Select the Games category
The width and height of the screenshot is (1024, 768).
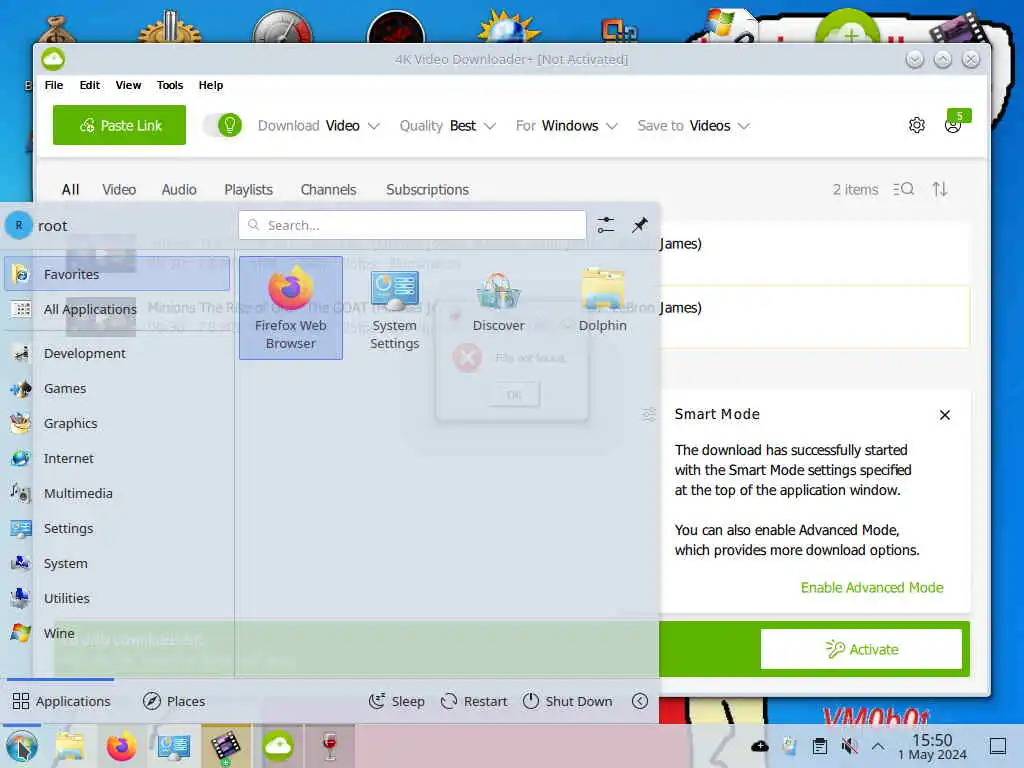pyautogui.click(x=117, y=389)
